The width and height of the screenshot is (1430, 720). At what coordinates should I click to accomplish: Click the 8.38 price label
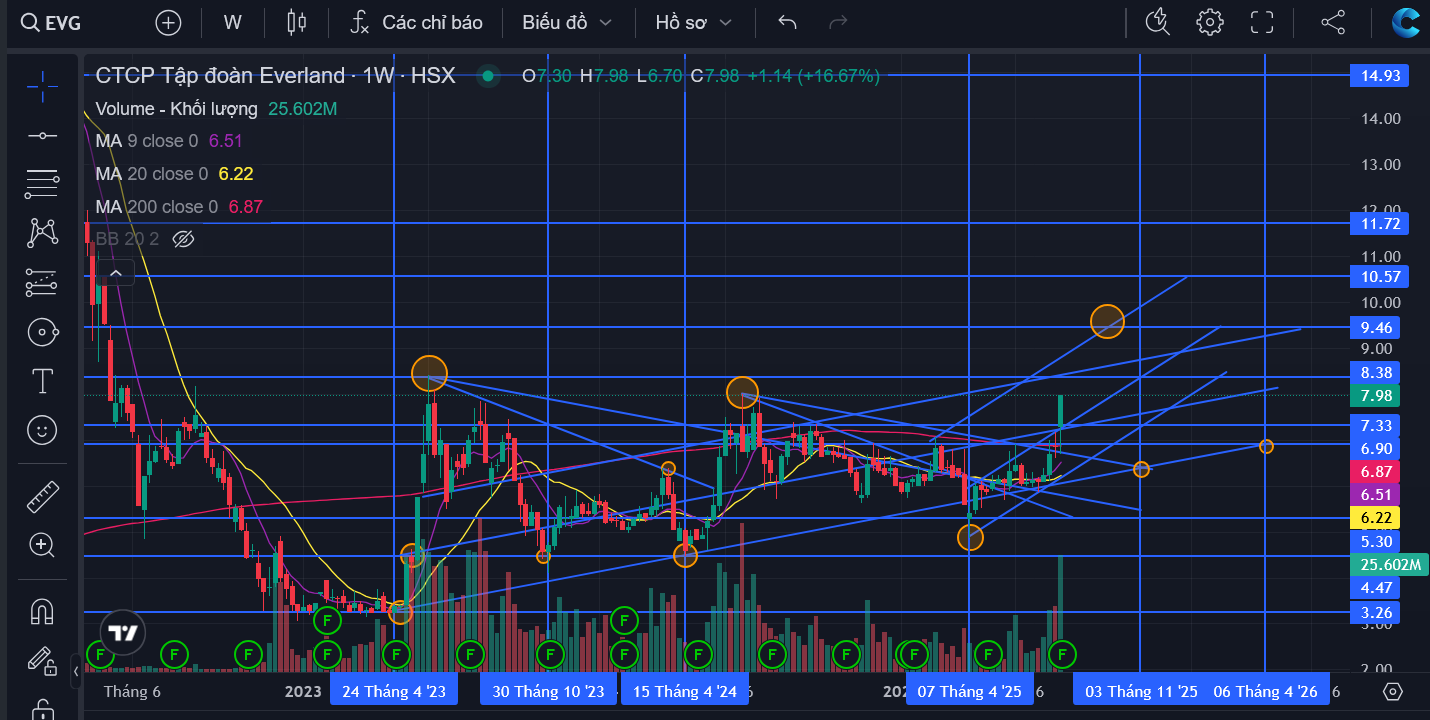click(1374, 373)
